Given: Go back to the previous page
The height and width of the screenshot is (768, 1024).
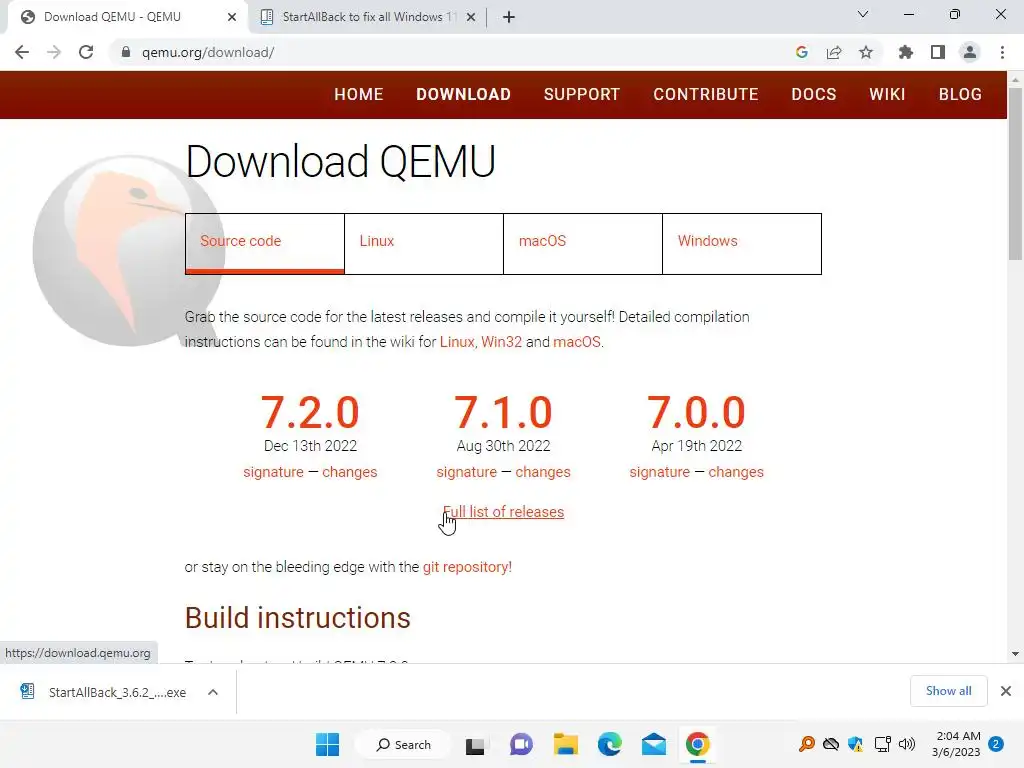Looking at the screenshot, I should tap(22, 52).
